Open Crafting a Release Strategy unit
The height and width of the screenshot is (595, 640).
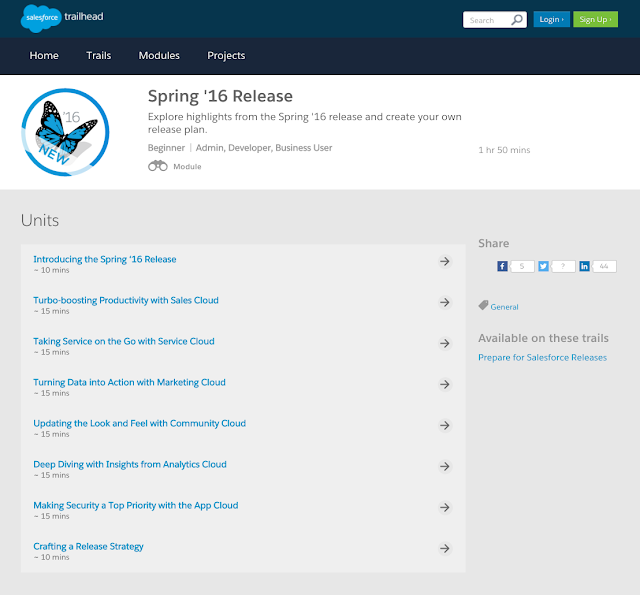88,546
